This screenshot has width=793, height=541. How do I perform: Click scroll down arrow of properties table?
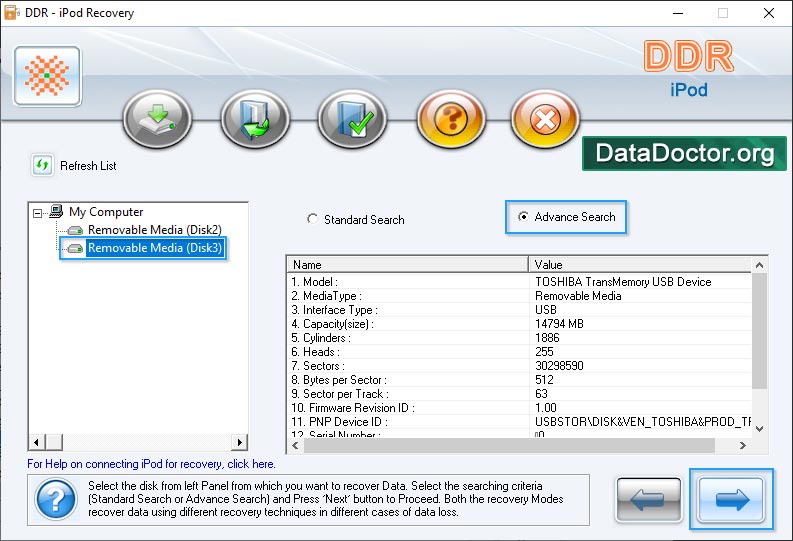(x=759, y=429)
